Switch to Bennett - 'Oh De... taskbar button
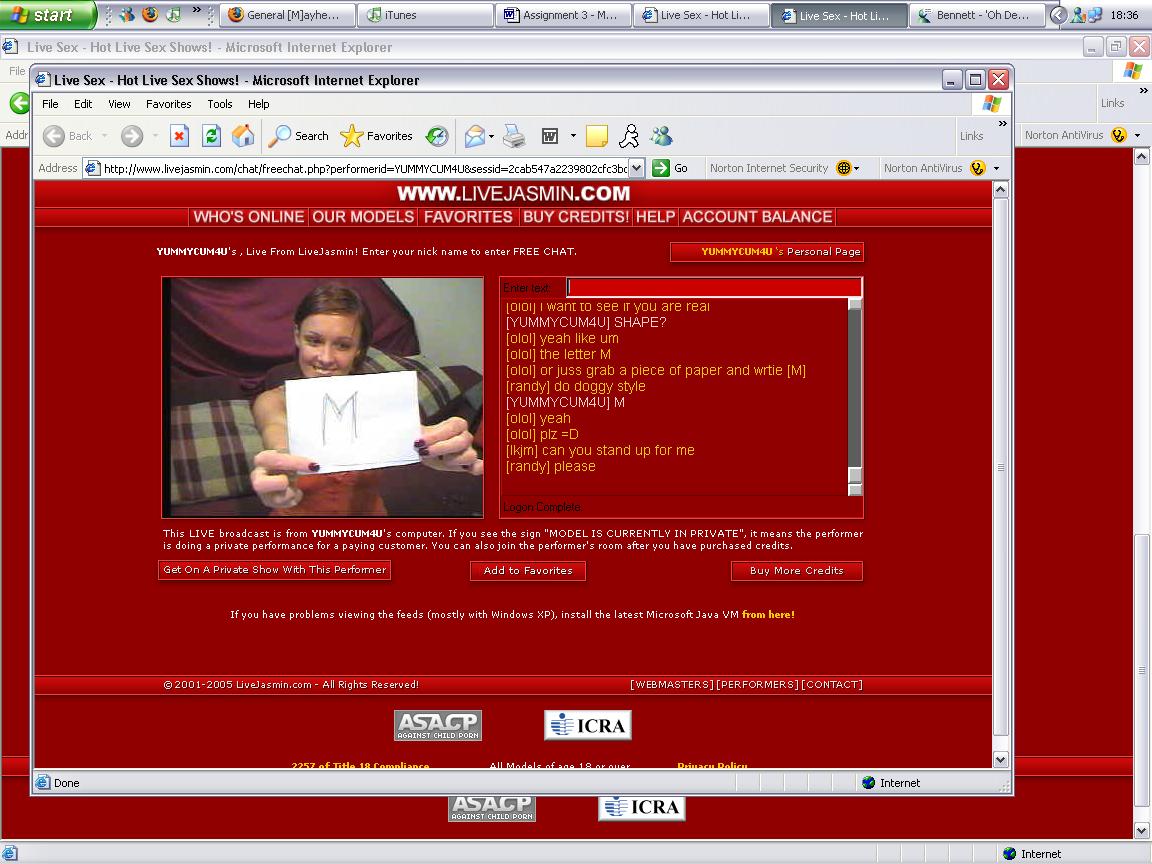Viewport: 1152px width, 864px height. 977,15
